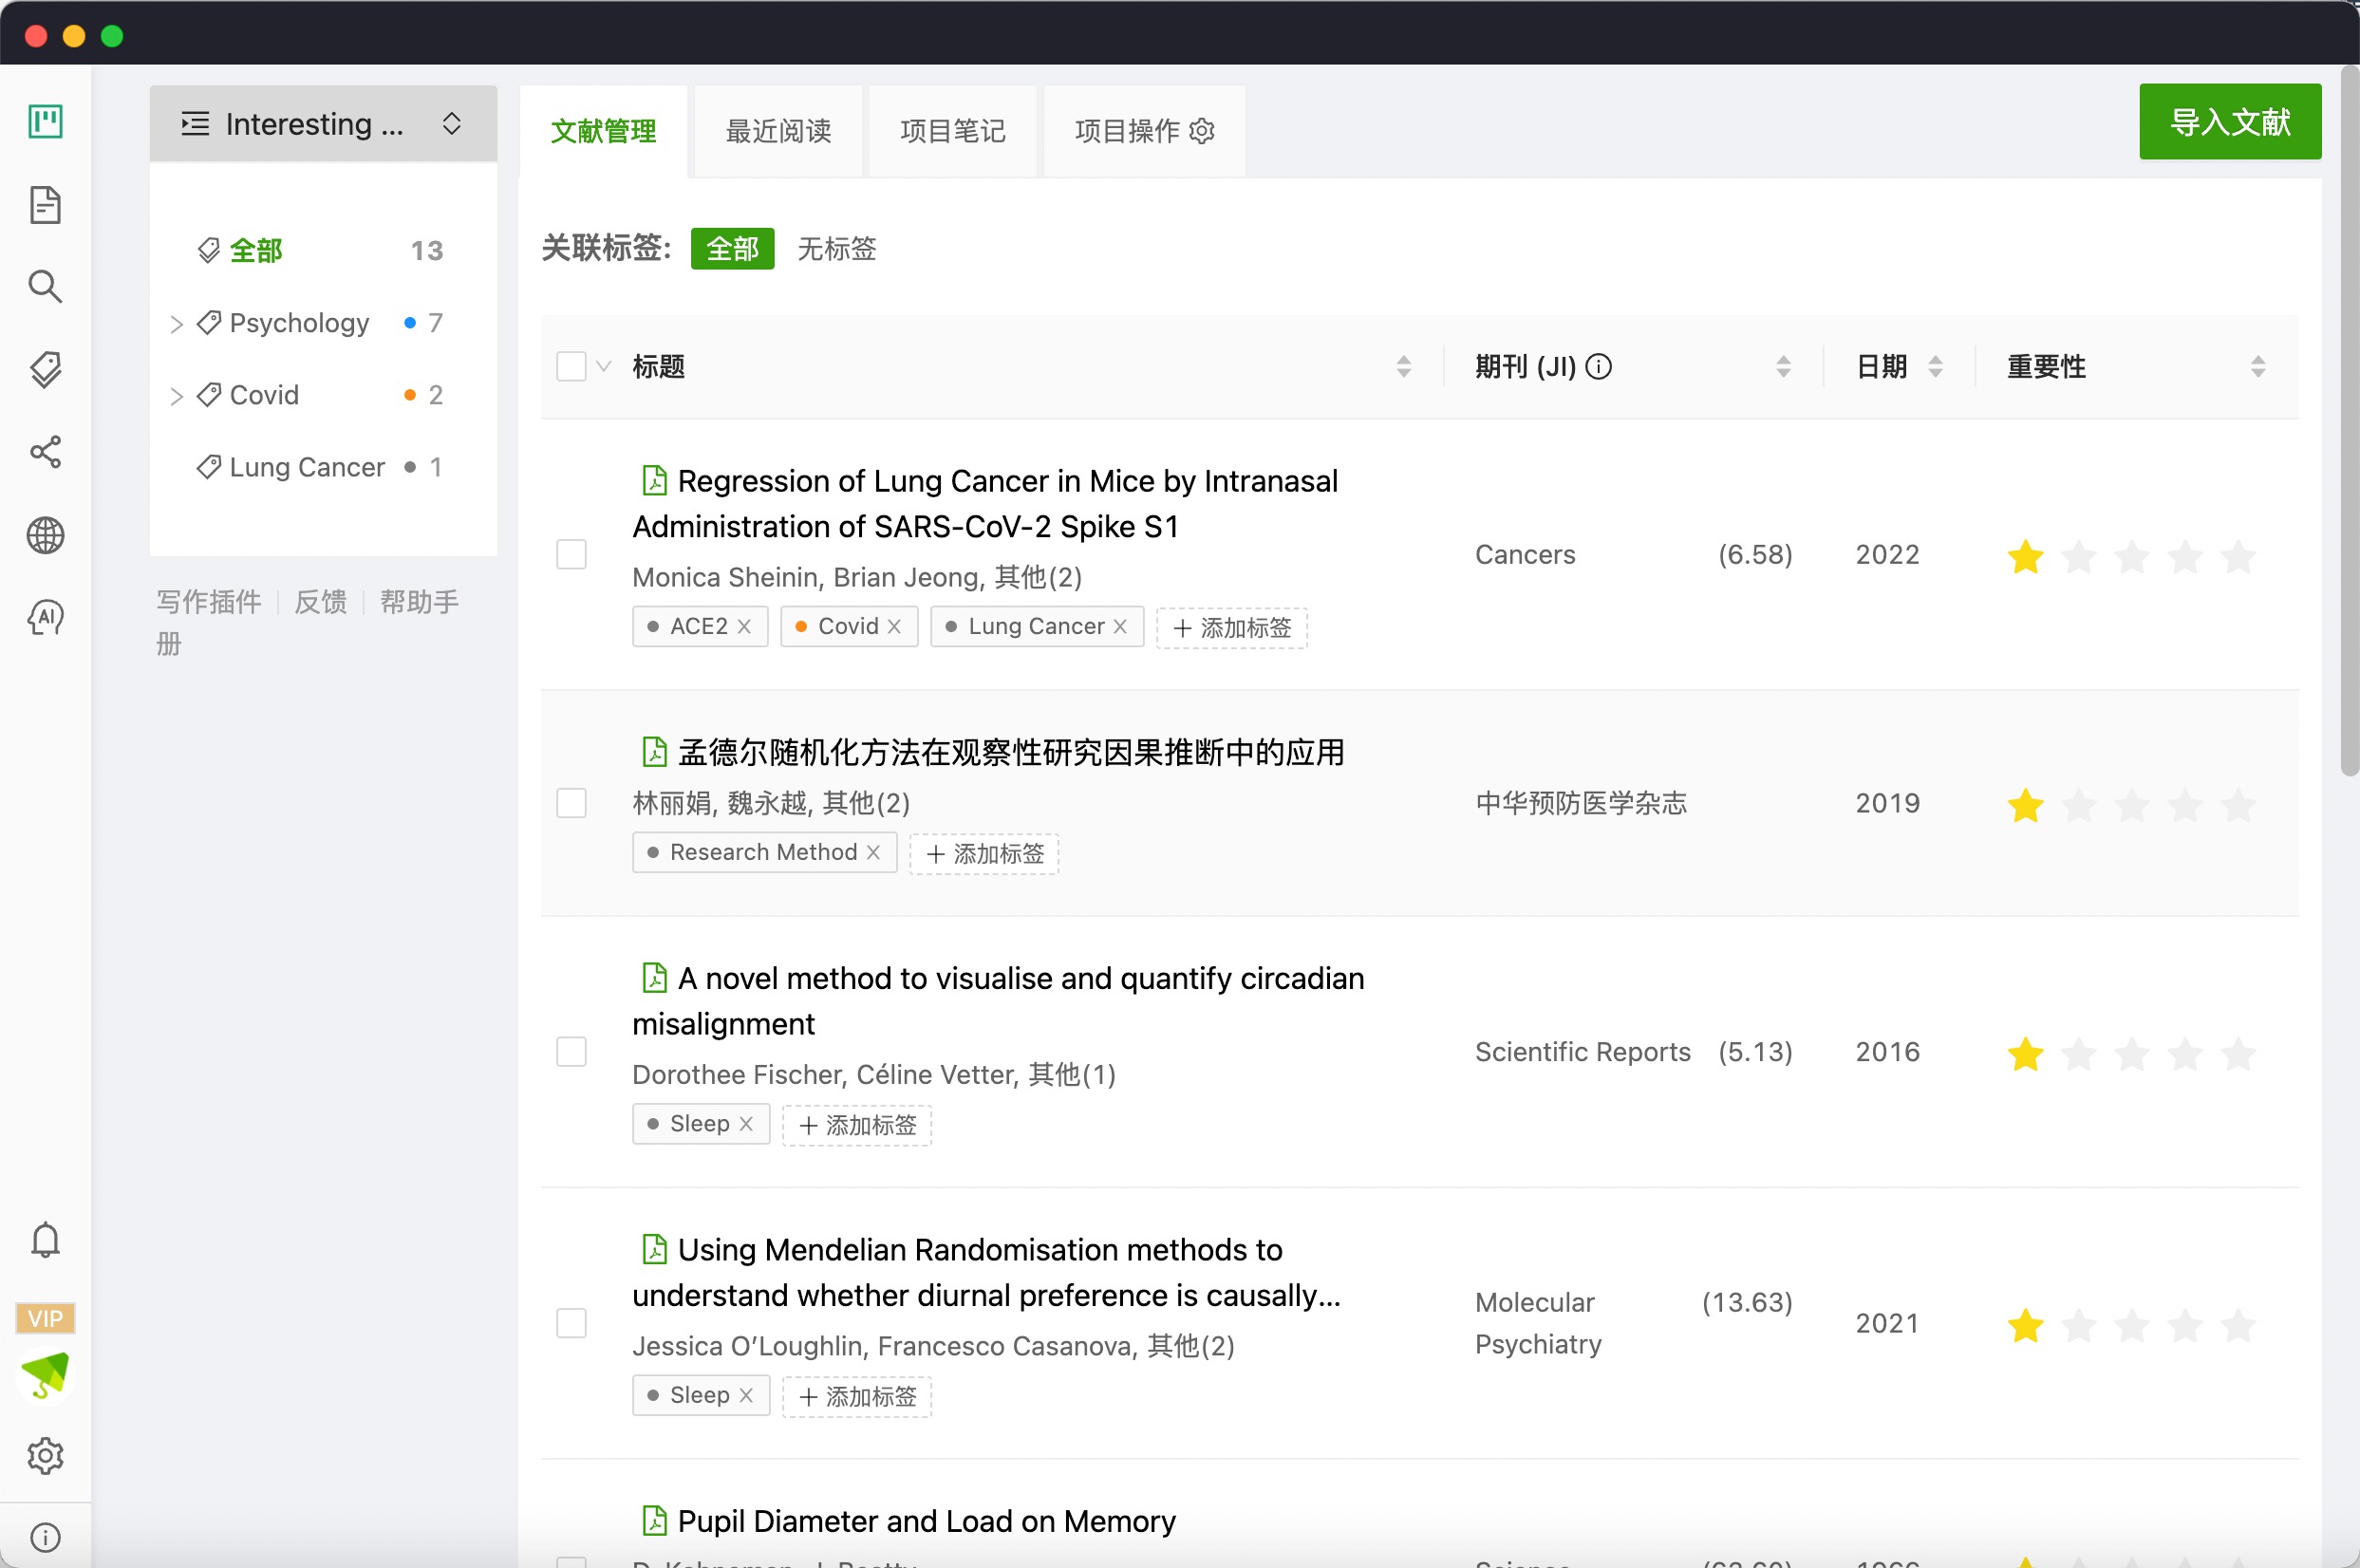The image size is (2360, 1568).
Task: Sort by 标题 column arrows
Action: coord(1403,367)
